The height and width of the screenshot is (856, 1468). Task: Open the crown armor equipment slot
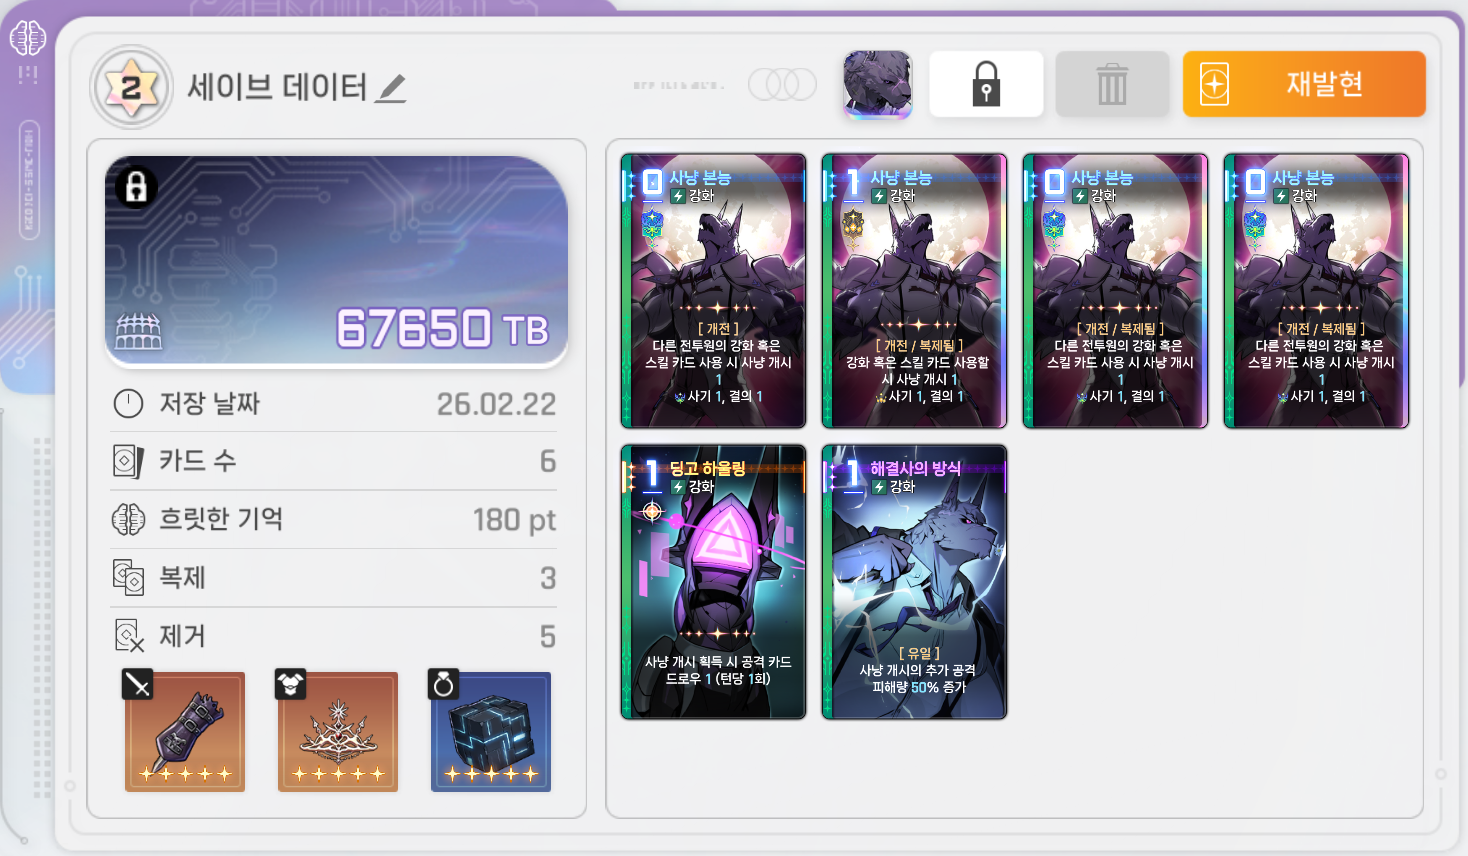(338, 731)
